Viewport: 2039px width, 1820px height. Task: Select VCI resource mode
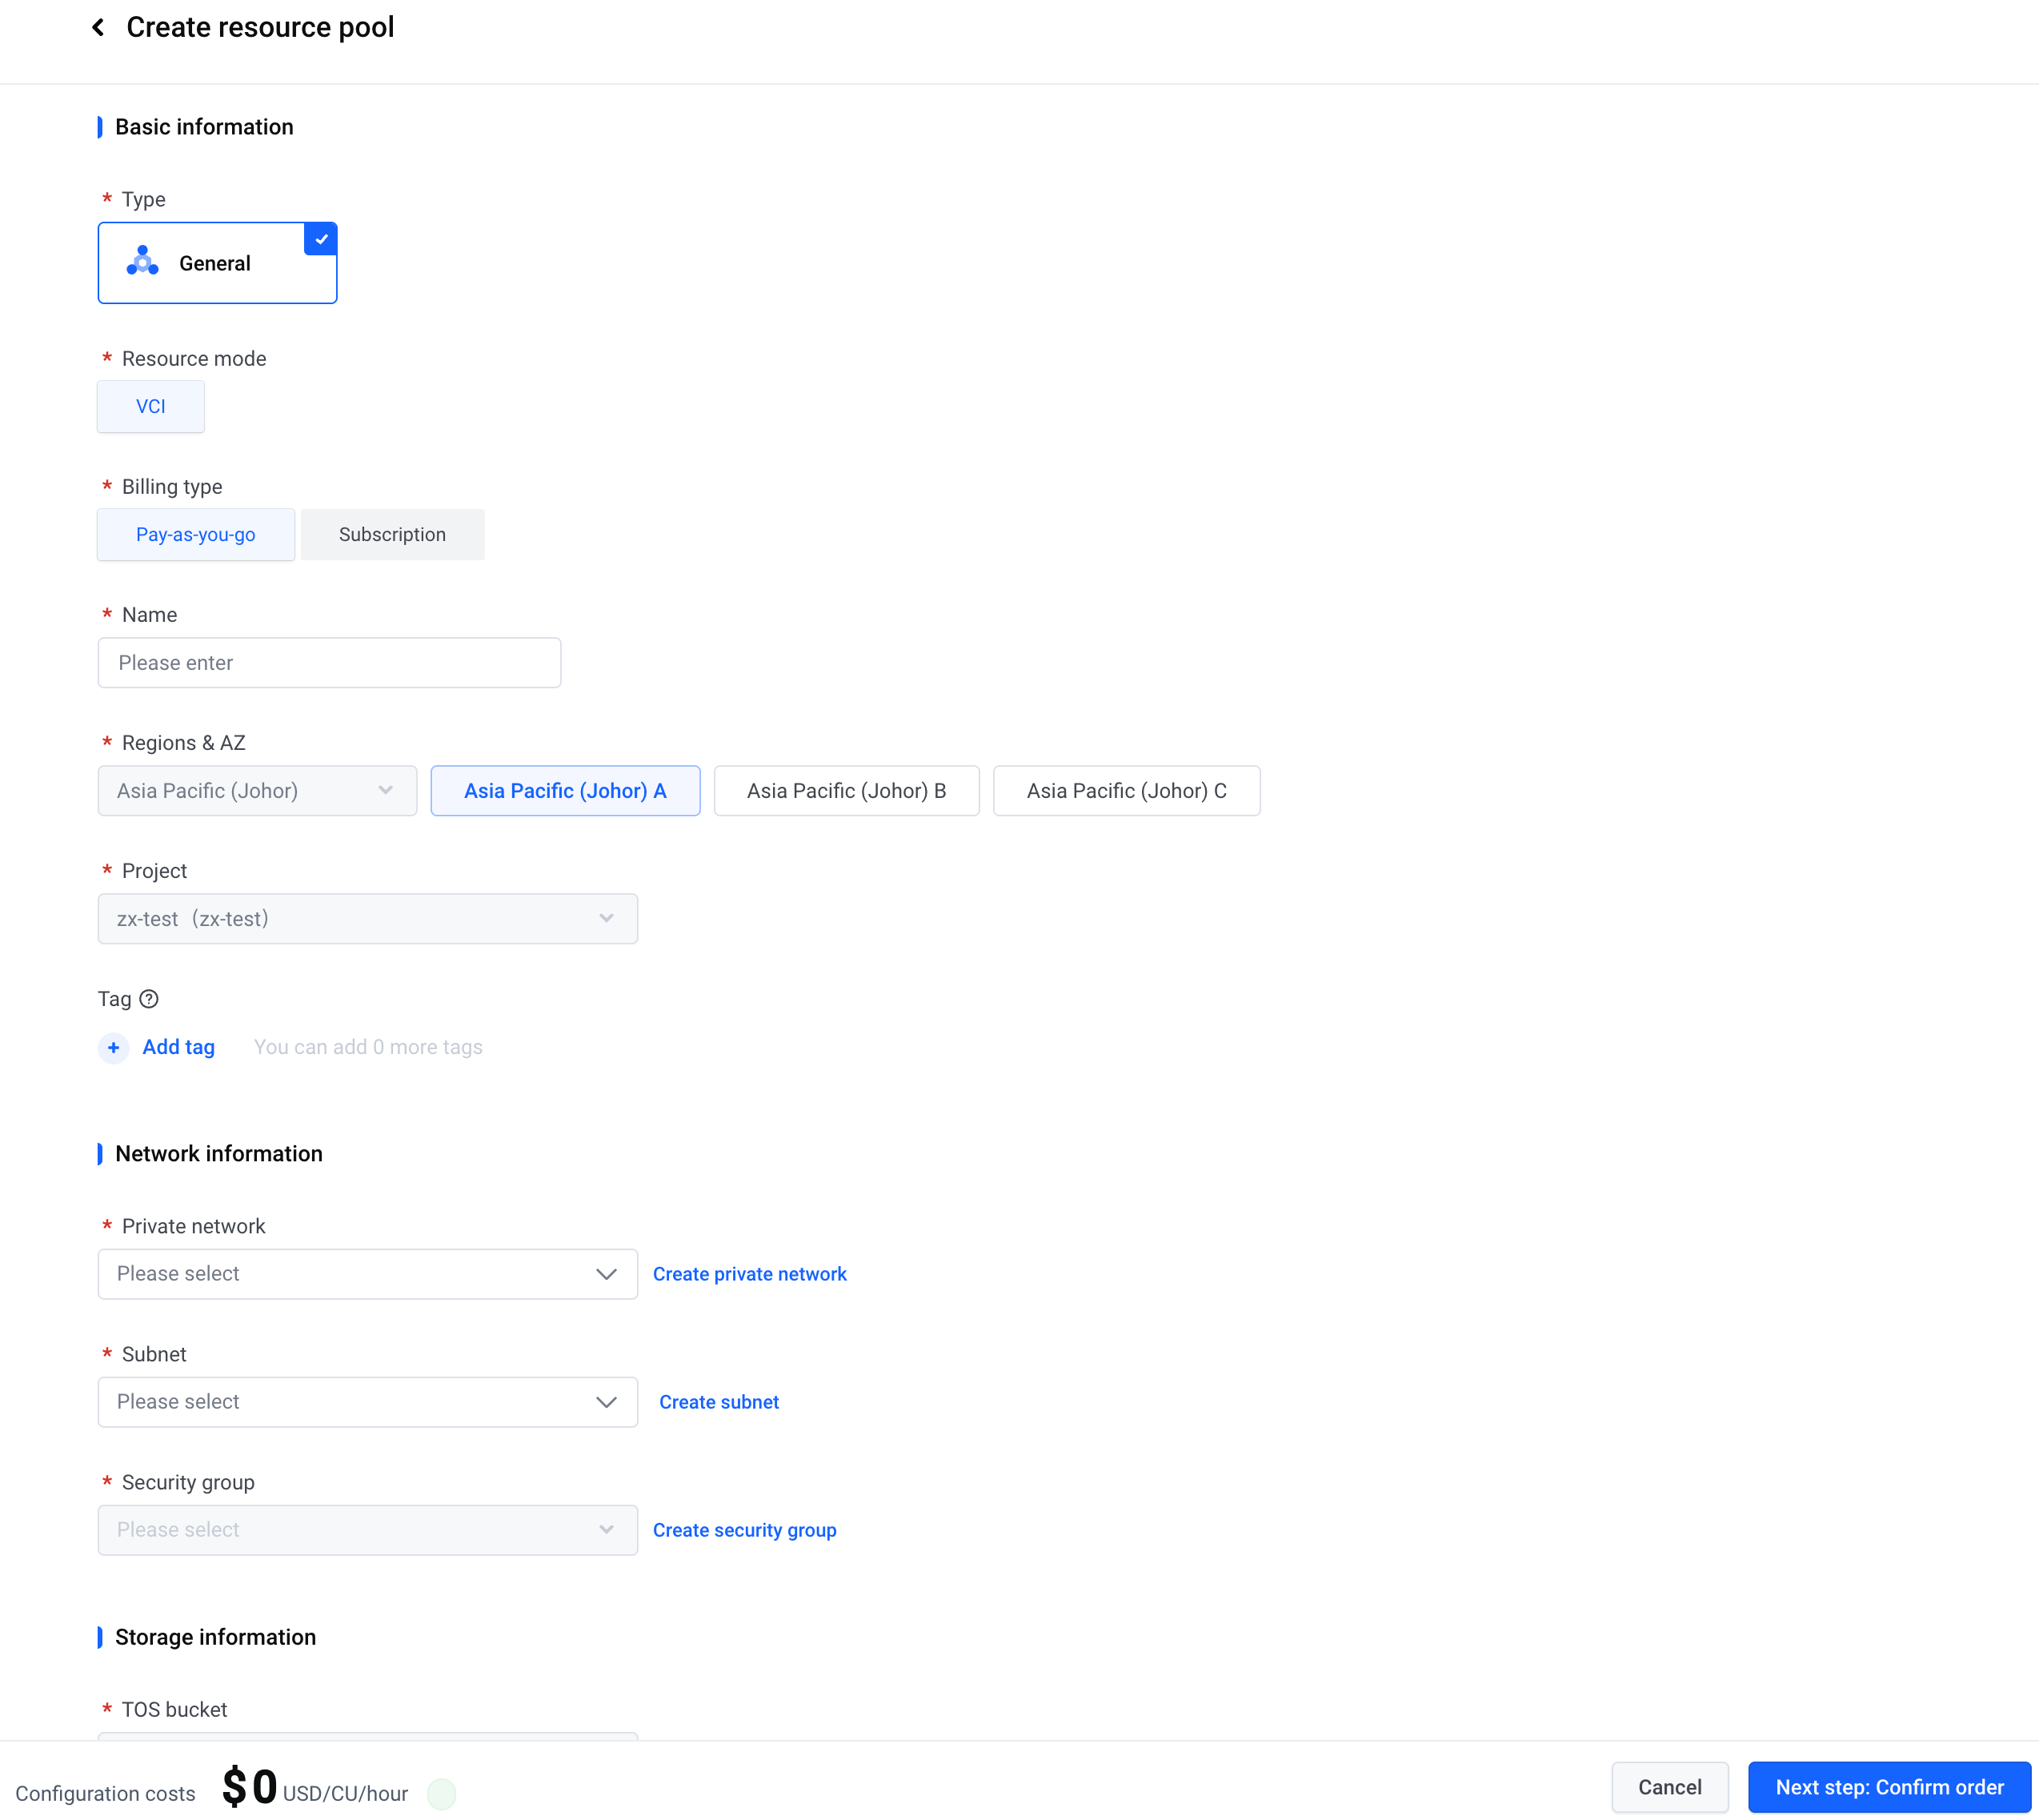(151, 406)
